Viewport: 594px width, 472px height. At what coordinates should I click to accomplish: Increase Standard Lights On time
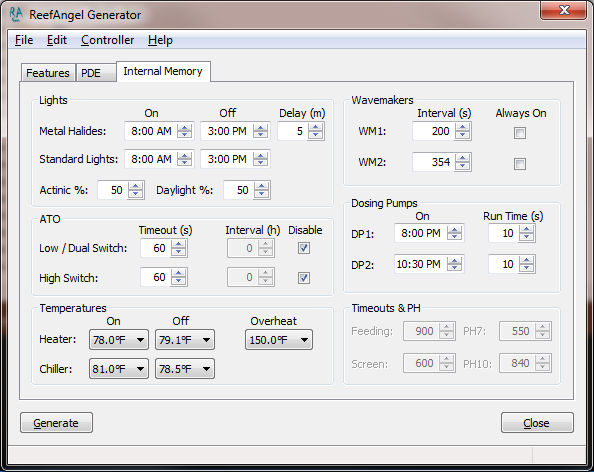pos(184,155)
